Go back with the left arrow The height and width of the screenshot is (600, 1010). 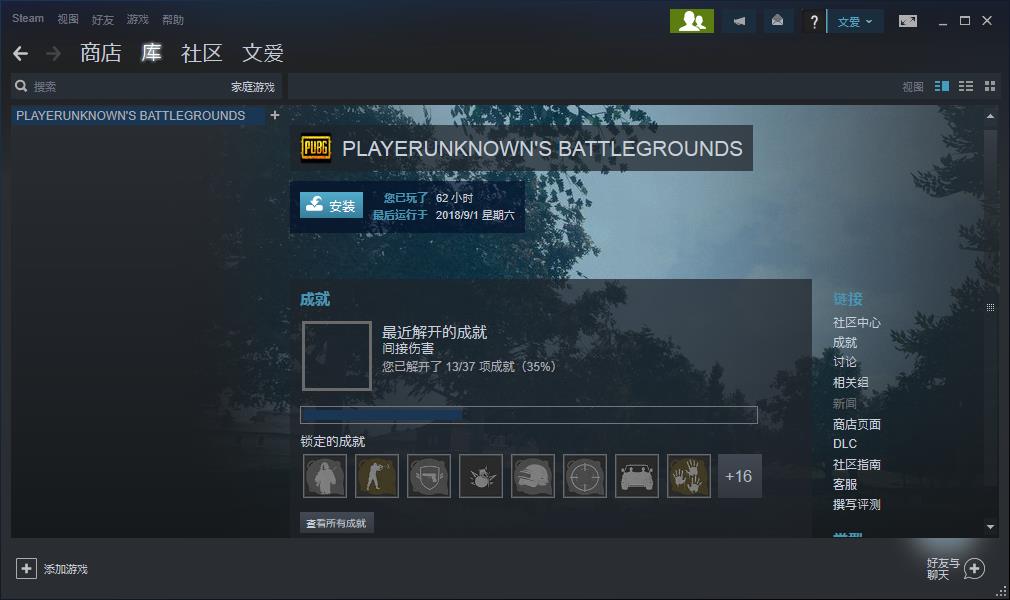pos(21,53)
